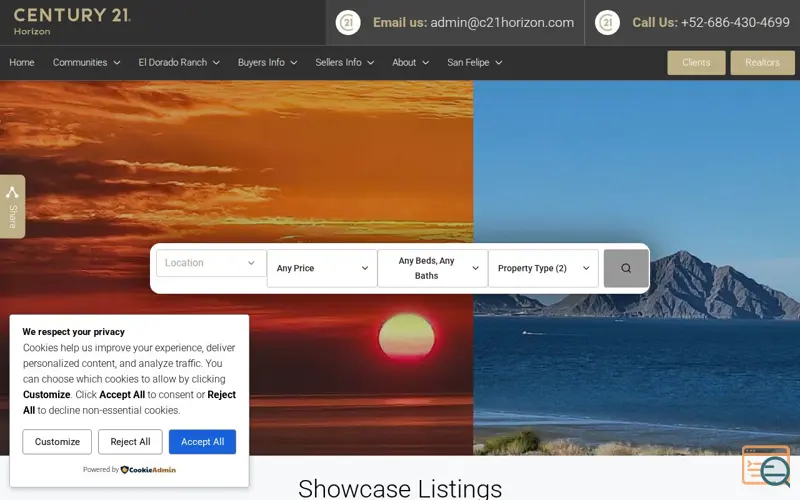Click the Clients button
Image resolution: width=800 pixels, height=500 pixels.
coord(696,63)
